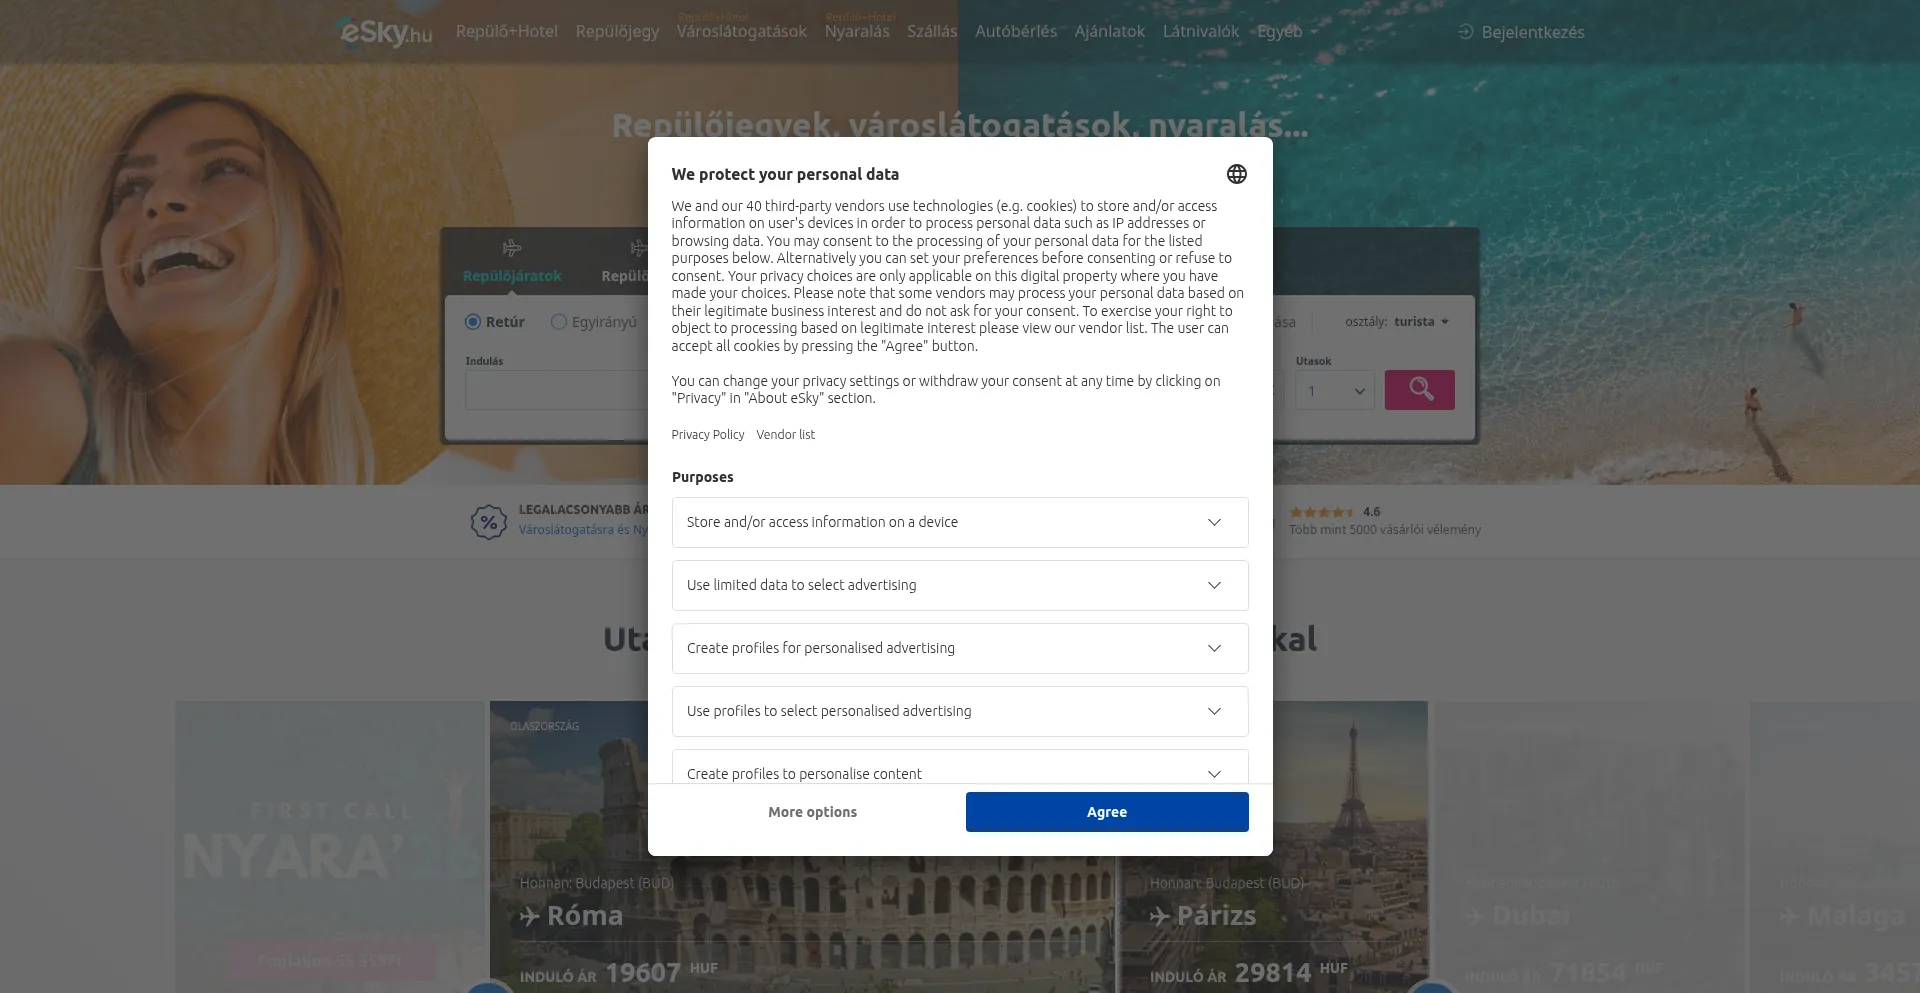
Task: Click the Indulás departure input field
Action: pos(556,391)
